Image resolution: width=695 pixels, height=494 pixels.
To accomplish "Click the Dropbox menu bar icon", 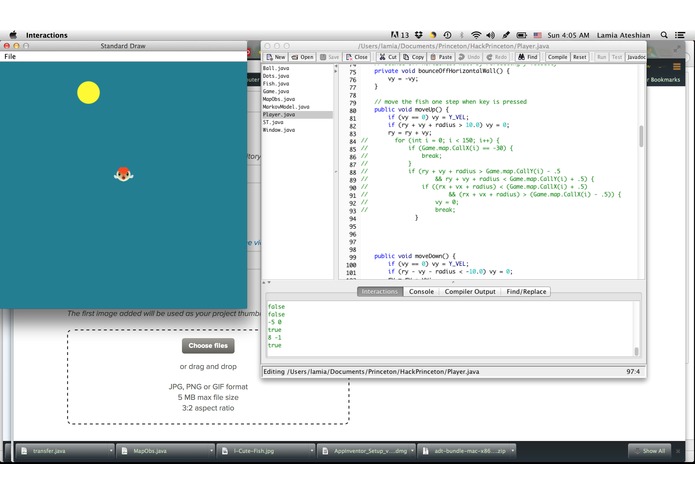I will tap(418, 35).
